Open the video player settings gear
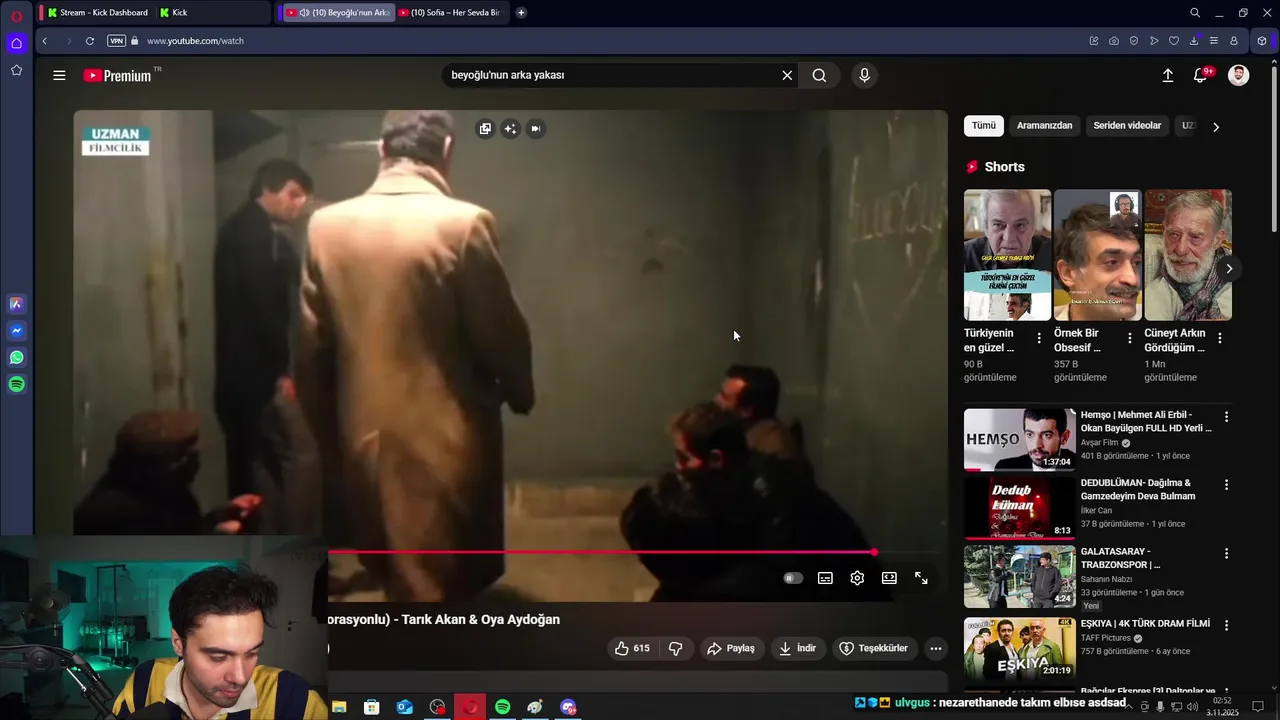Viewport: 1280px width, 720px height. tap(857, 578)
